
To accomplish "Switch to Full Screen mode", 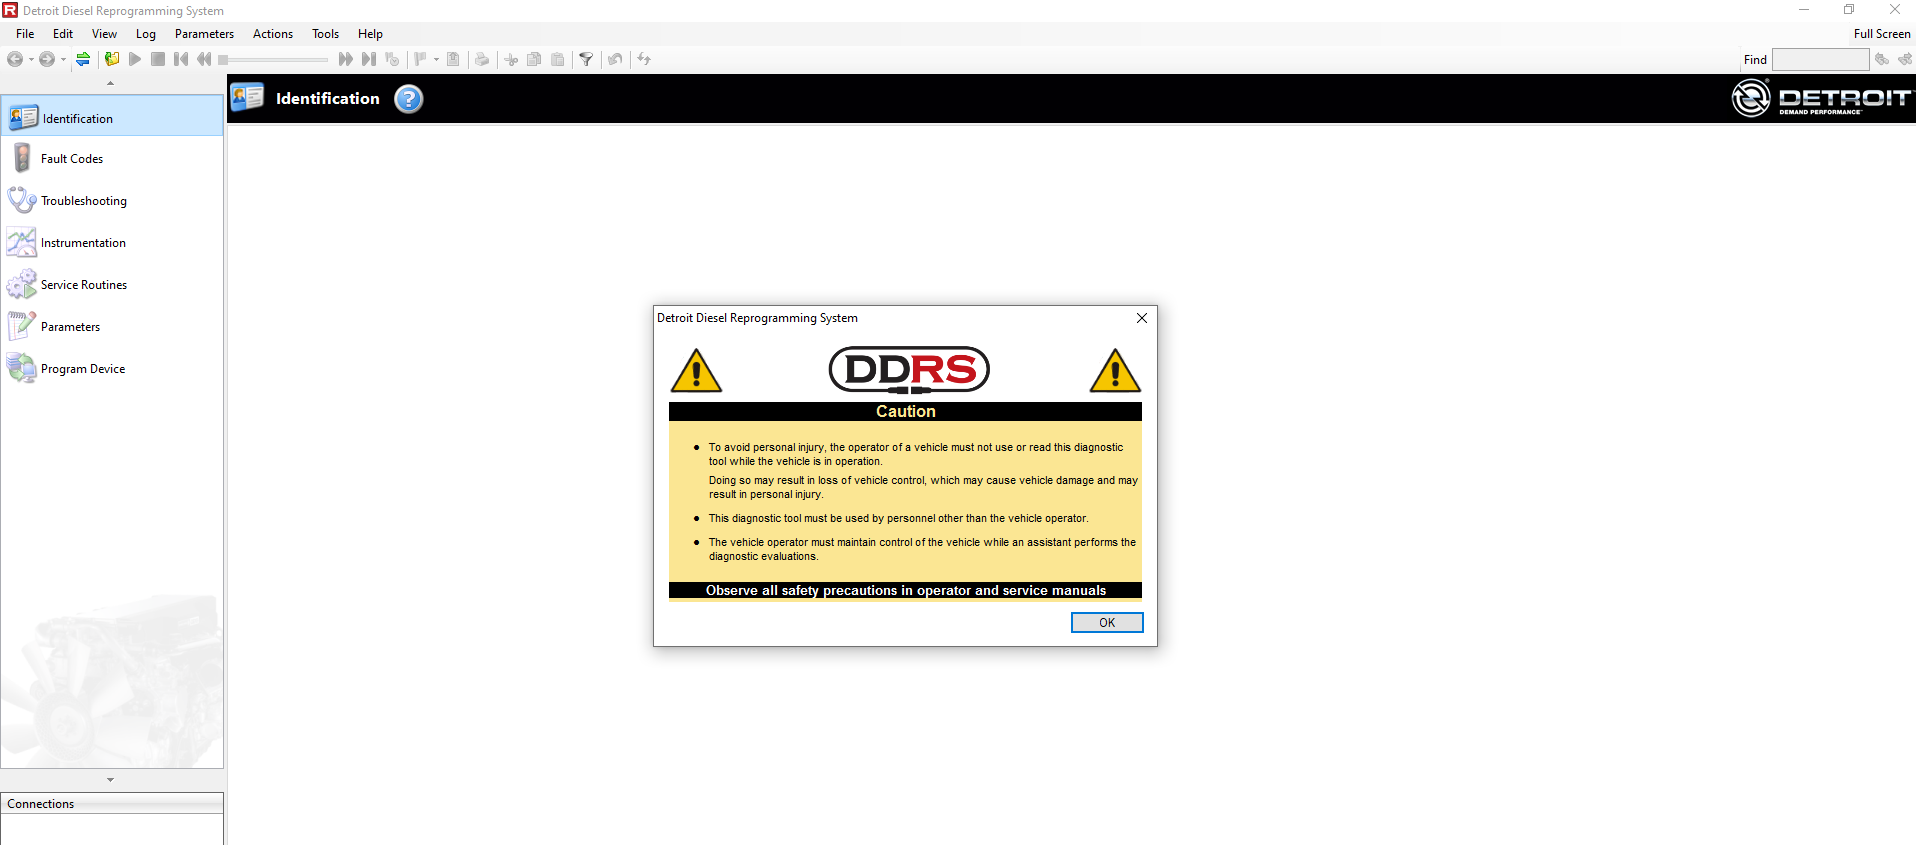I will (1881, 34).
